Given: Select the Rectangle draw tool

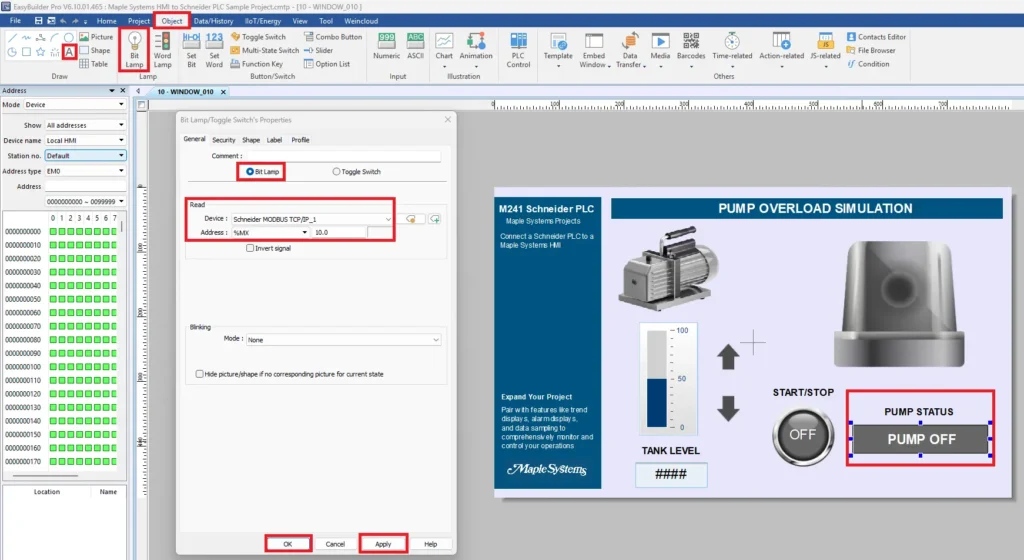Looking at the screenshot, I should click(26, 52).
